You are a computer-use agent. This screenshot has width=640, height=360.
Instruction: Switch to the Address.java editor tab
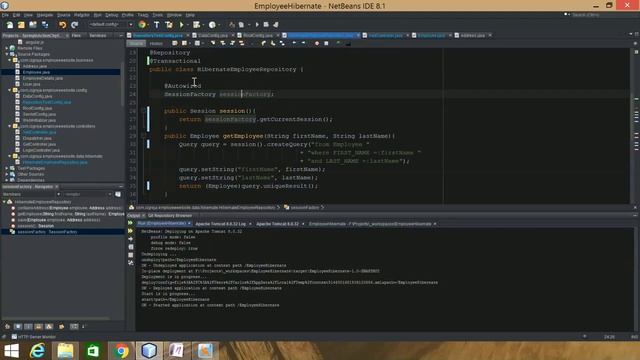tap(472, 36)
